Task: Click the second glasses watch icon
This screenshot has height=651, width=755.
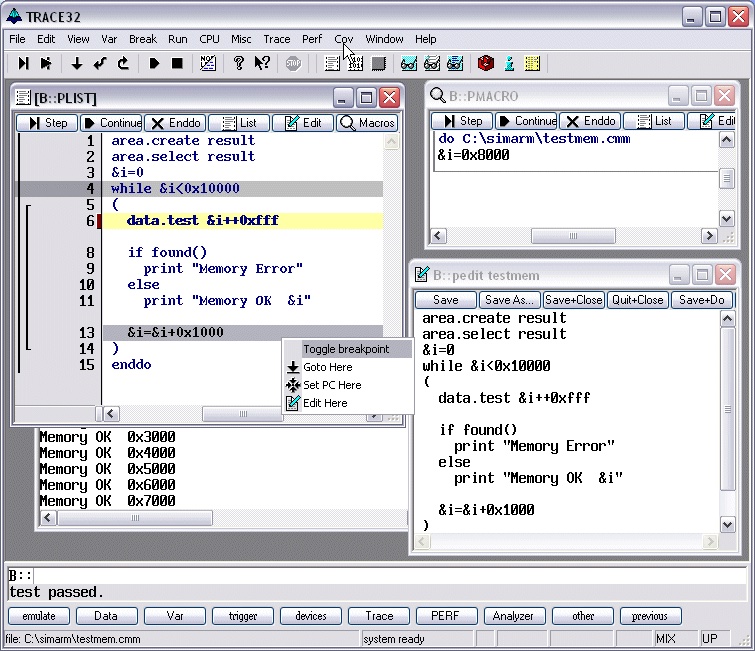Action: (x=432, y=63)
